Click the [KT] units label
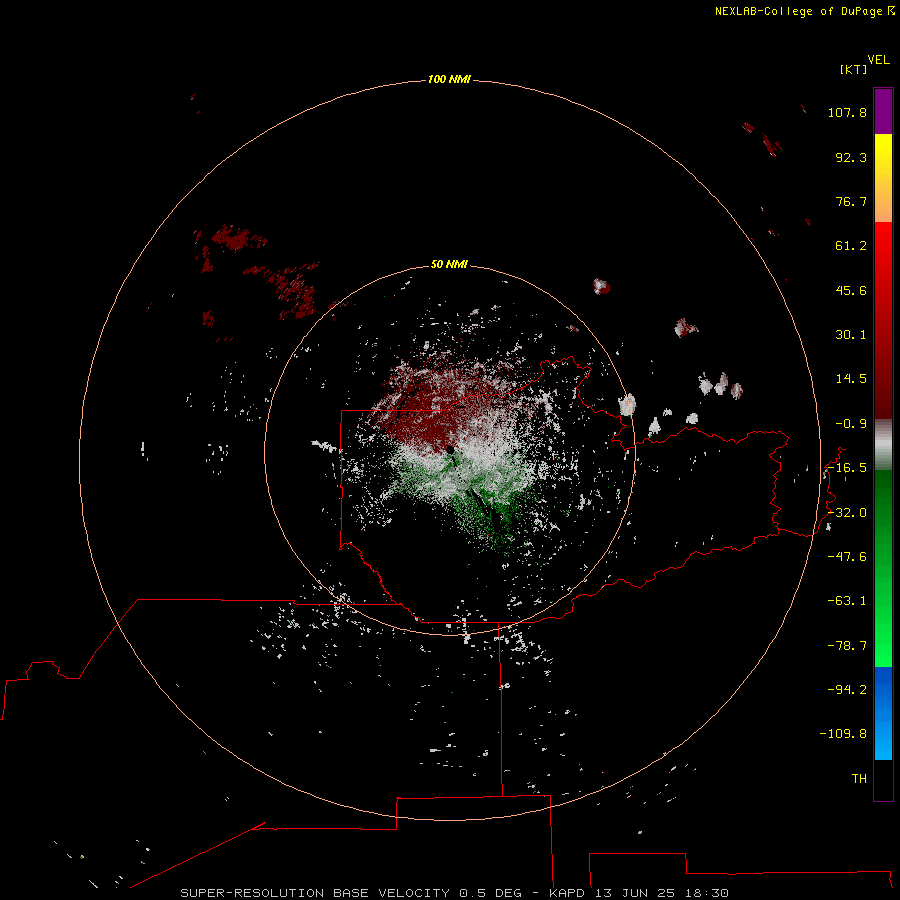The height and width of the screenshot is (900, 900). point(853,69)
